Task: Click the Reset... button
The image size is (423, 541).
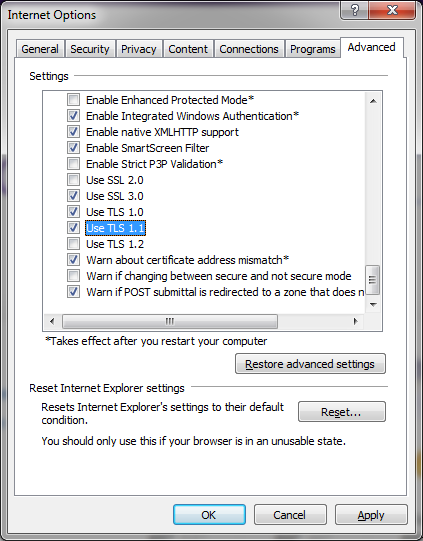Action: tap(341, 412)
